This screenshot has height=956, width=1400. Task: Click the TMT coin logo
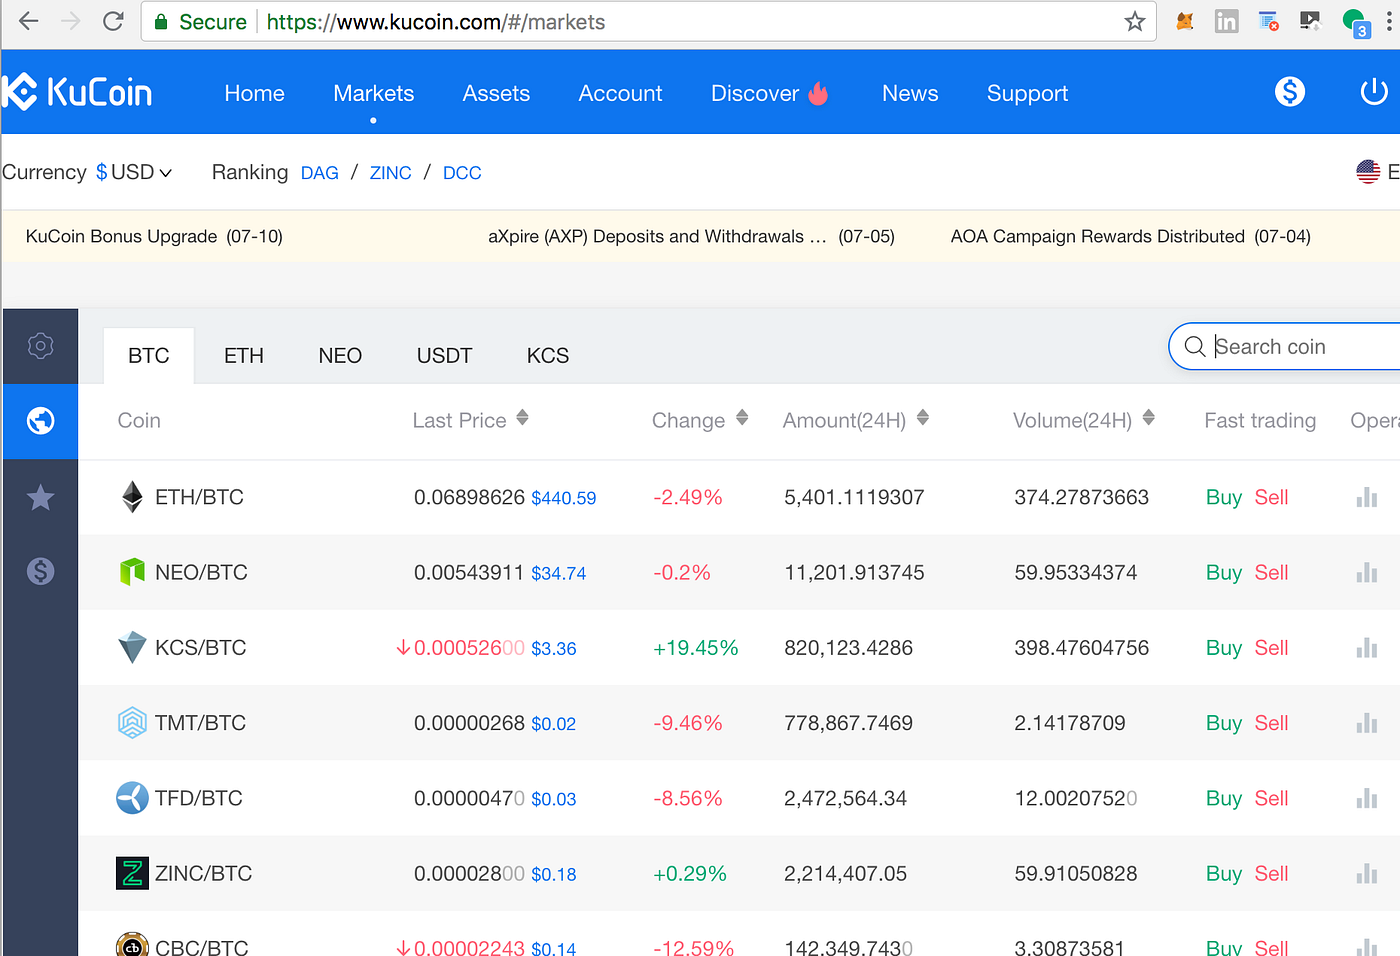(x=132, y=722)
